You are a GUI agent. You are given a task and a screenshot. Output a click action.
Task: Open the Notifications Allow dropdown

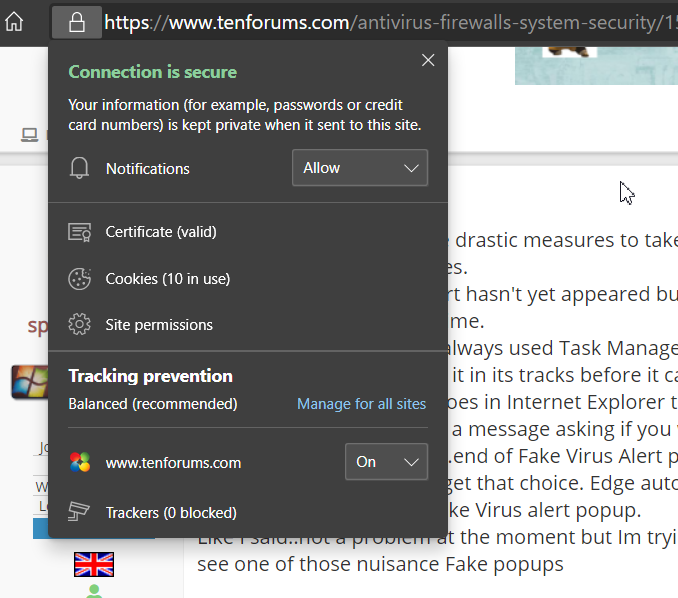360,168
